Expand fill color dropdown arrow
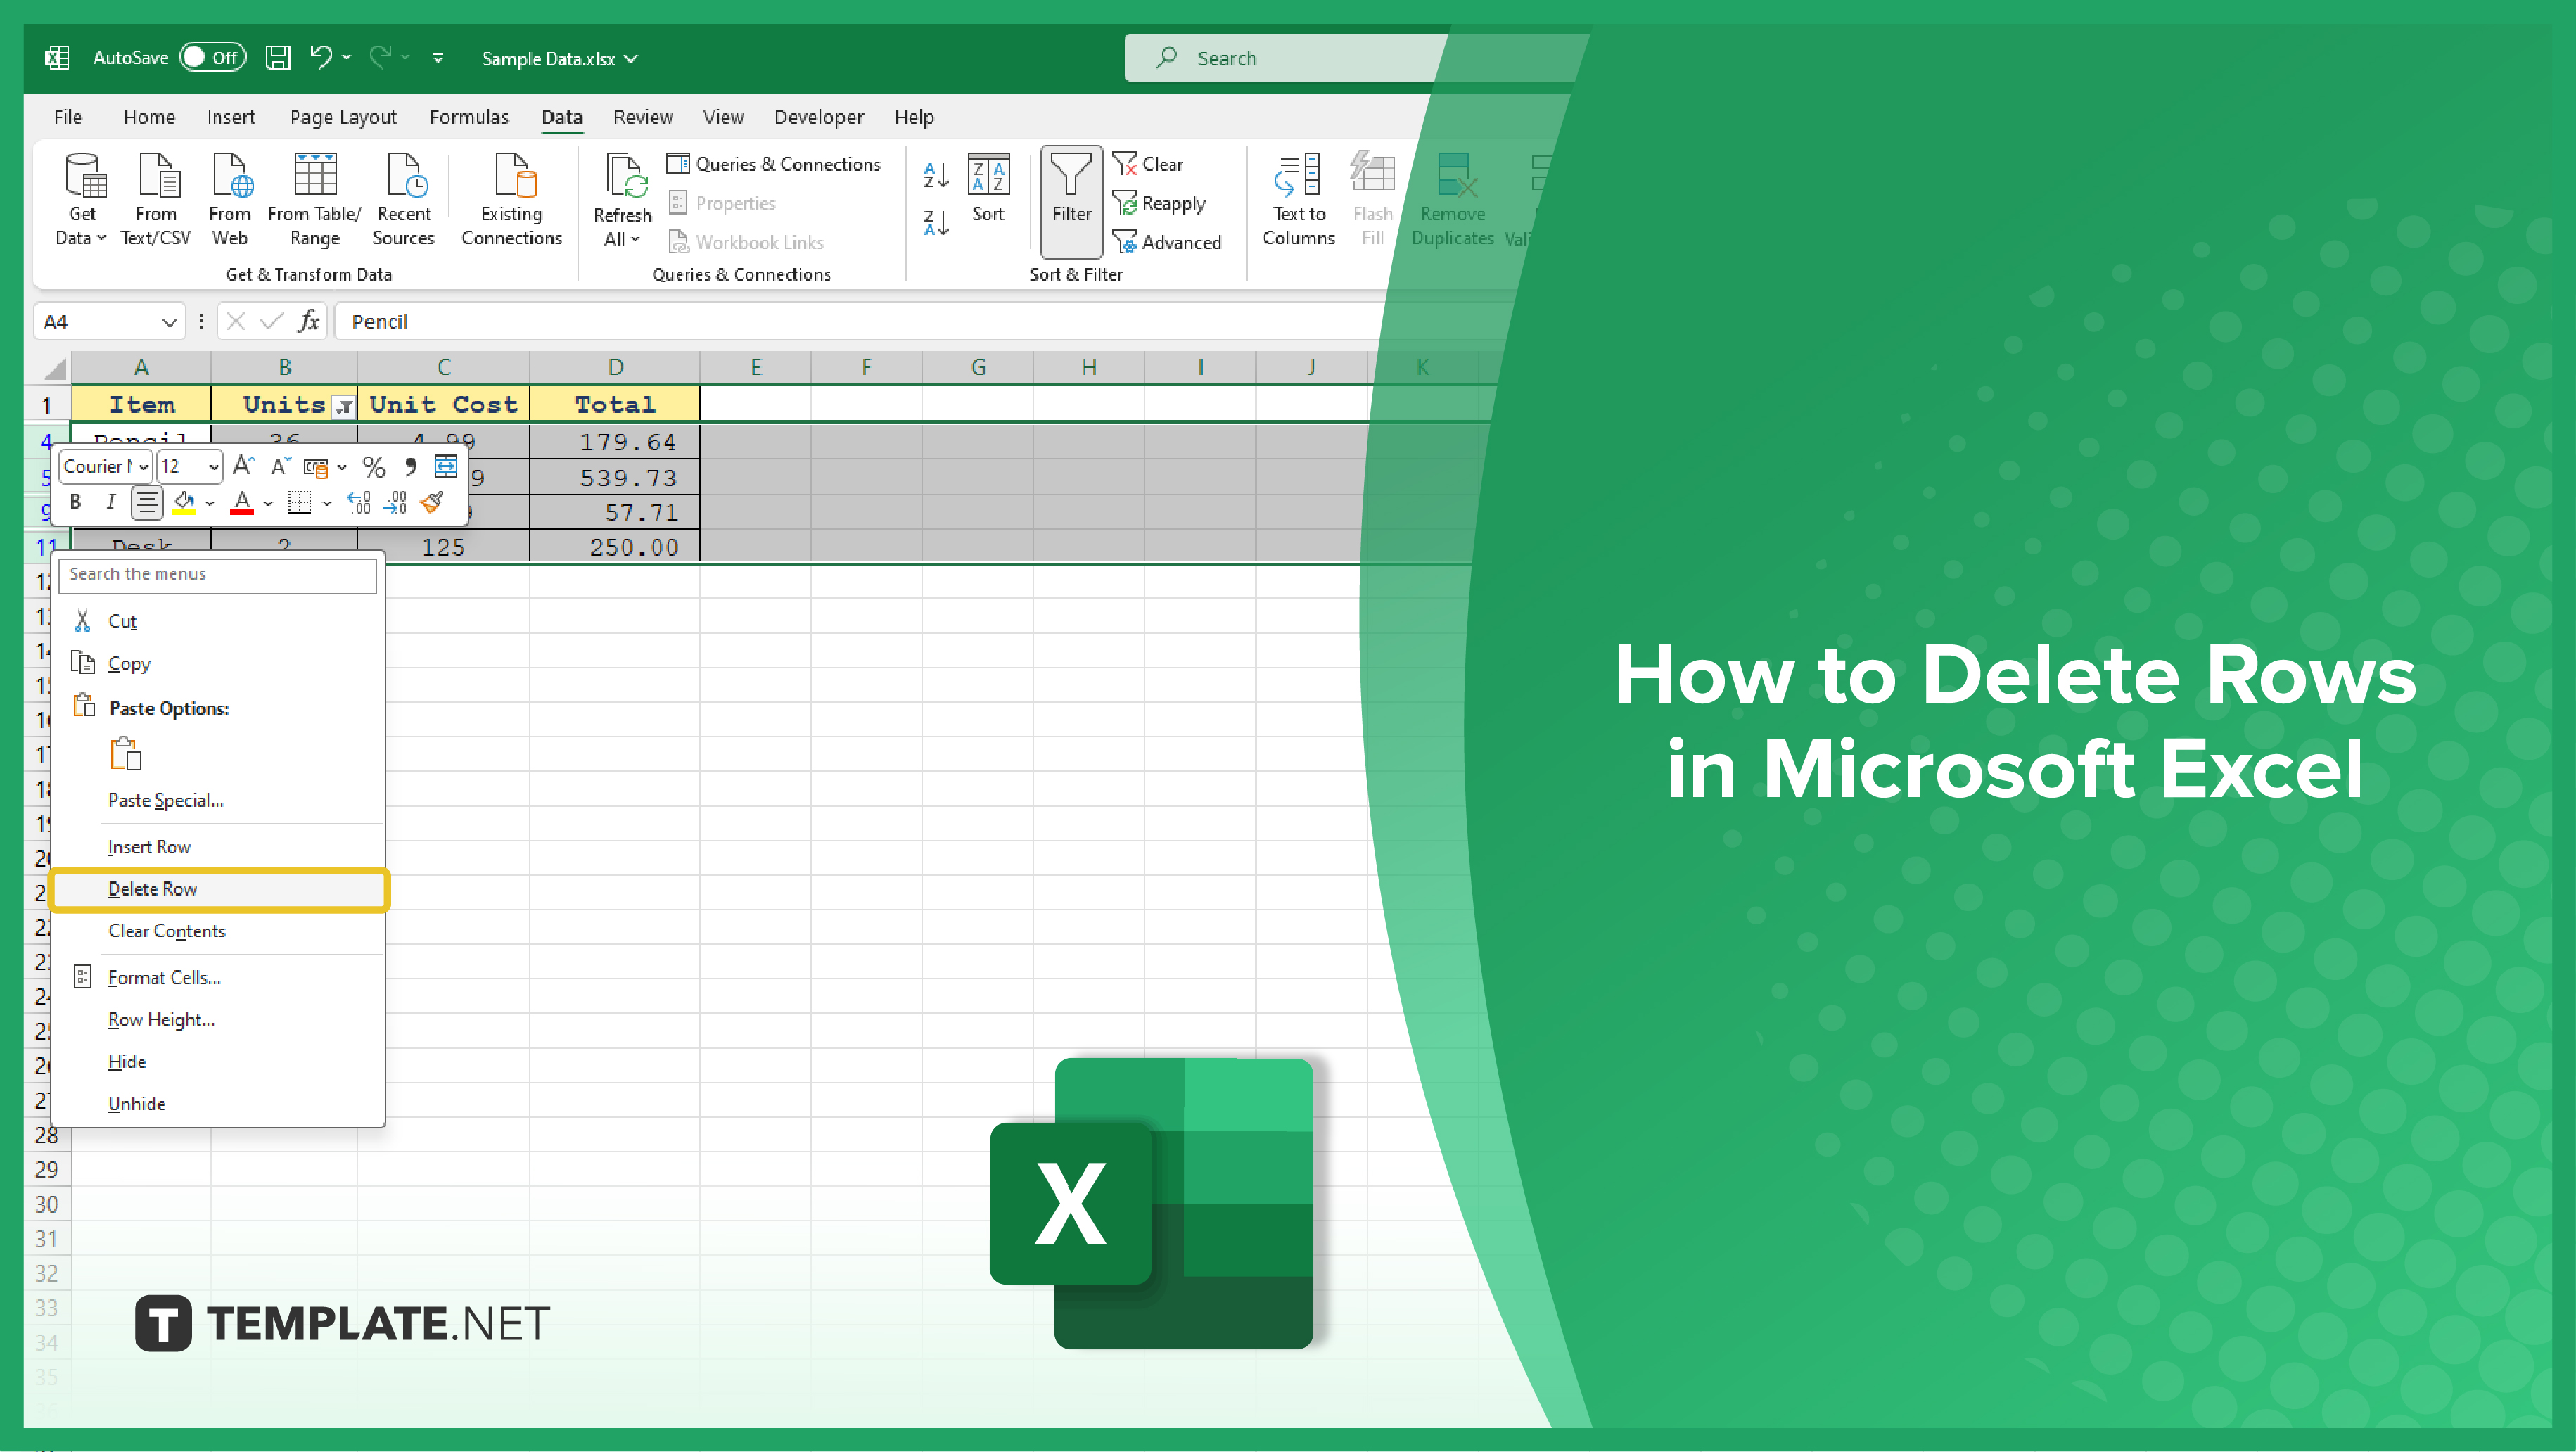This screenshot has height=1452, width=2576. (210, 503)
